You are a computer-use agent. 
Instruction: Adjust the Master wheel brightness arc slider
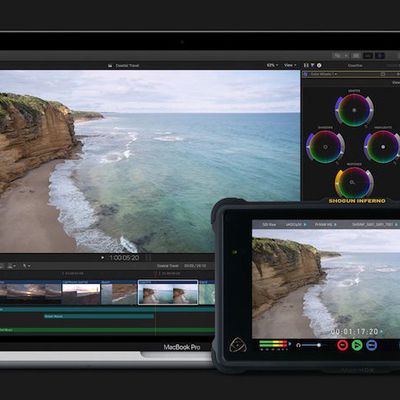click(371, 110)
